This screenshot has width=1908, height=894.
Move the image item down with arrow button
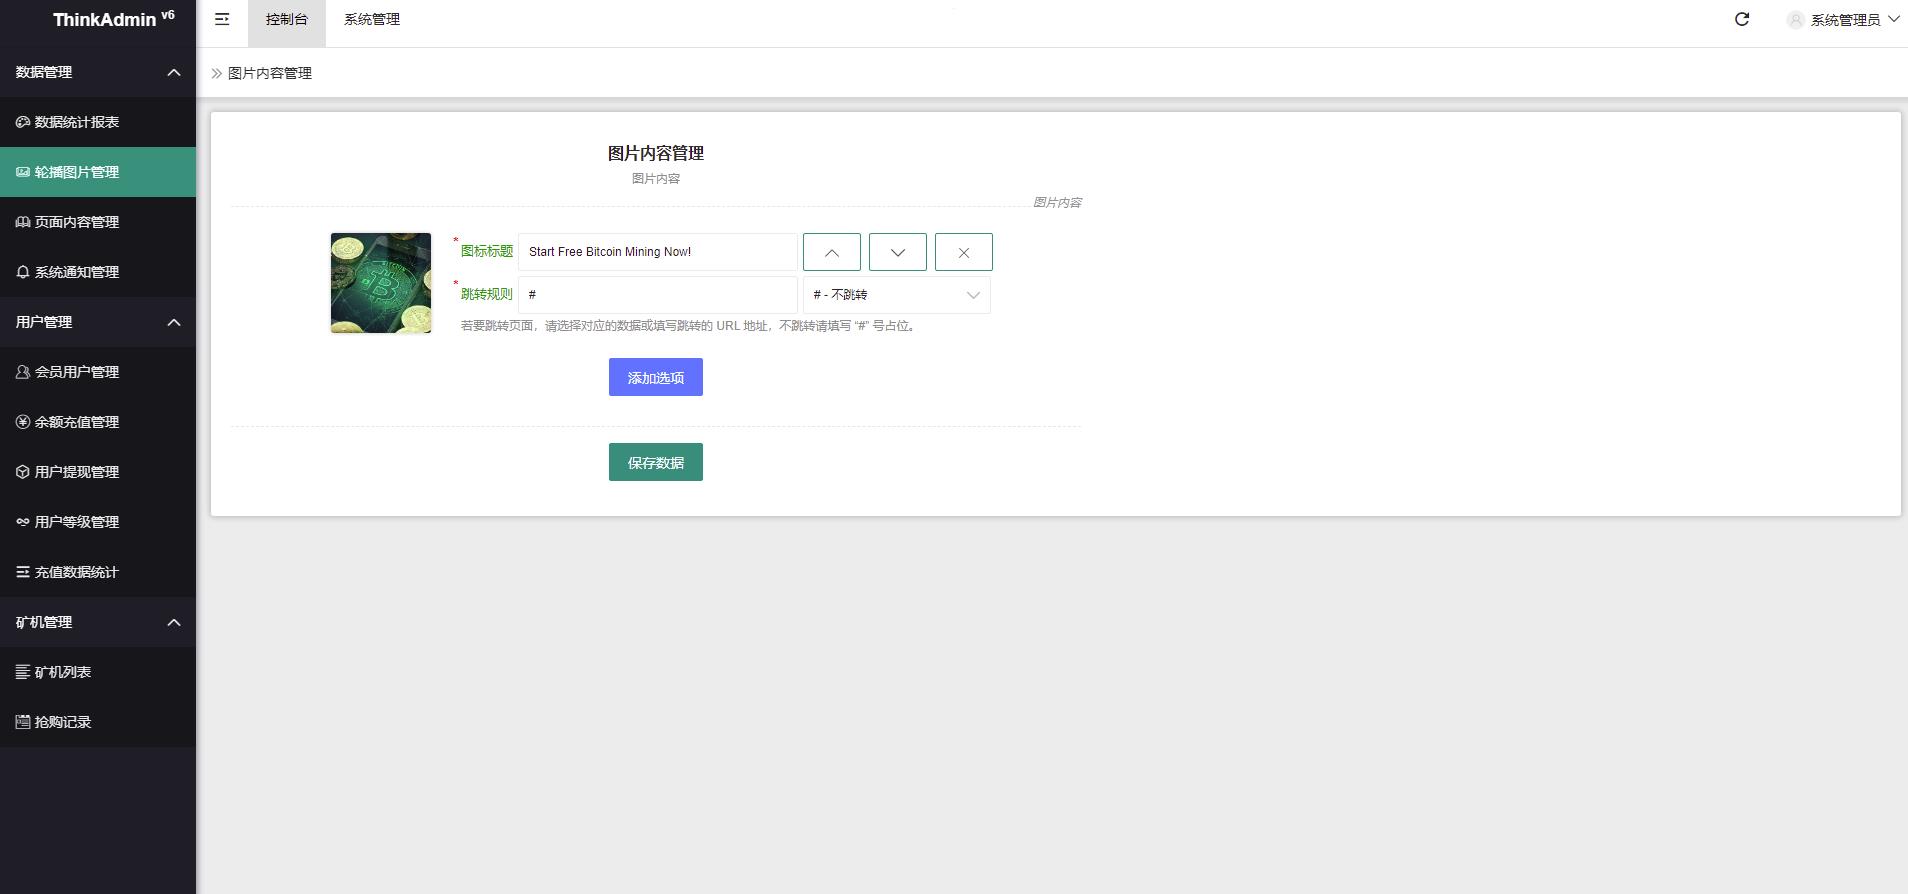click(x=898, y=252)
